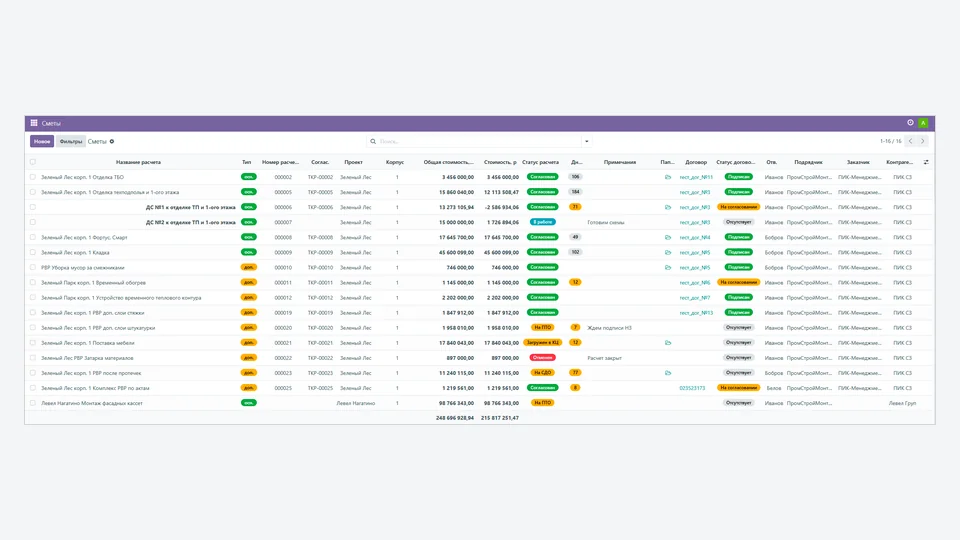Image resolution: width=960 pixels, height=540 pixels.
Task: Open optional columns adjust icon
Action: (x=926, y=162)
